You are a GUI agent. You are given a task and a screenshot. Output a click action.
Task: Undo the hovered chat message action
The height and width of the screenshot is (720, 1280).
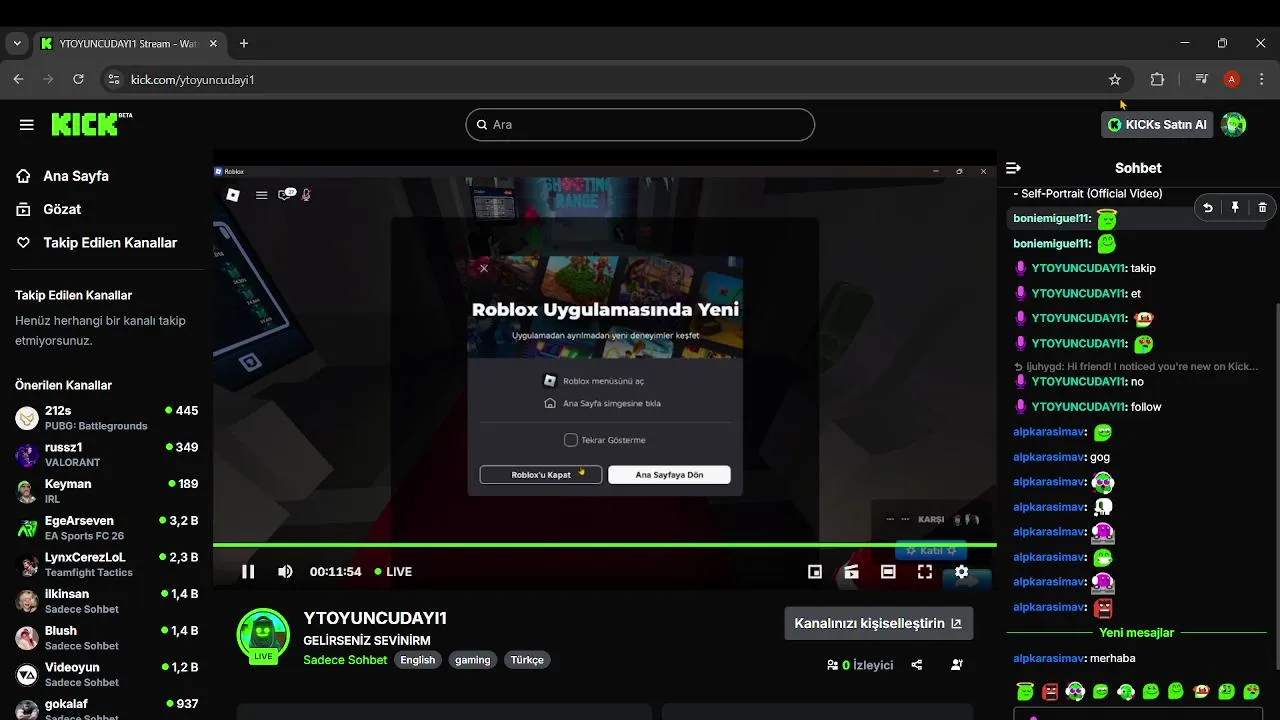point(1208,208)
